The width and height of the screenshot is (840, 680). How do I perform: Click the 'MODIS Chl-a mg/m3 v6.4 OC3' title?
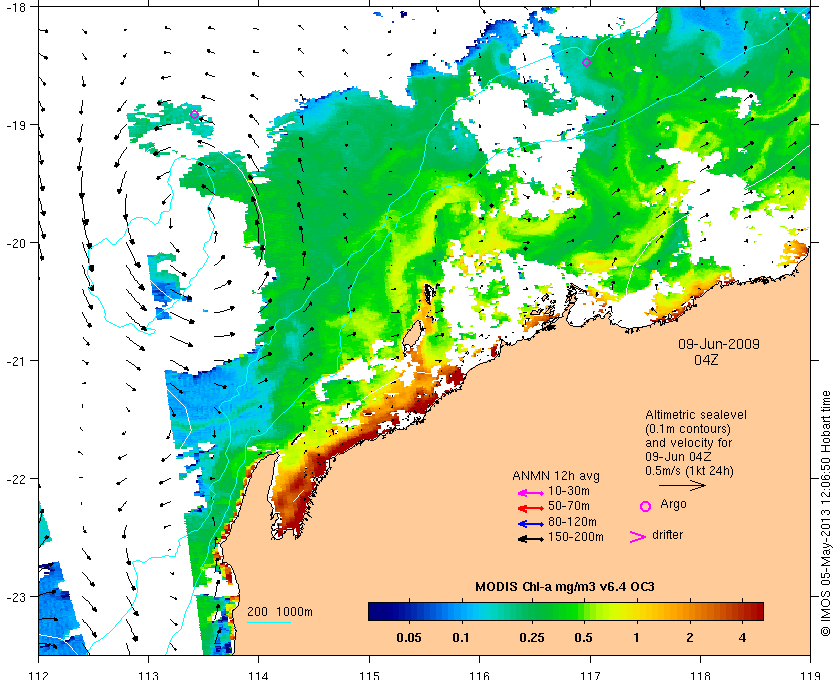565,587
